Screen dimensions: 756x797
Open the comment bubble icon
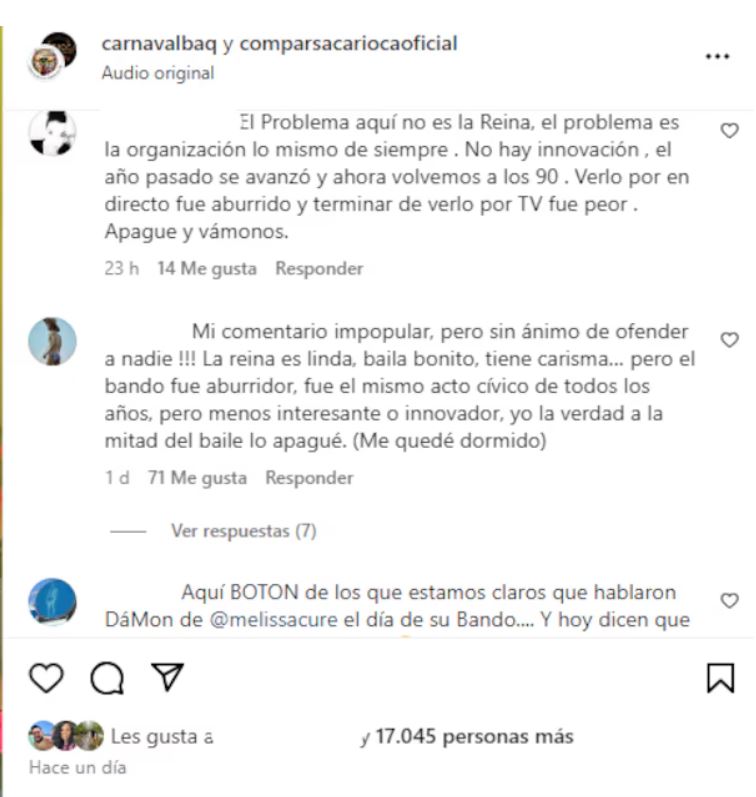pyautogui.click(x=107, y=678)
